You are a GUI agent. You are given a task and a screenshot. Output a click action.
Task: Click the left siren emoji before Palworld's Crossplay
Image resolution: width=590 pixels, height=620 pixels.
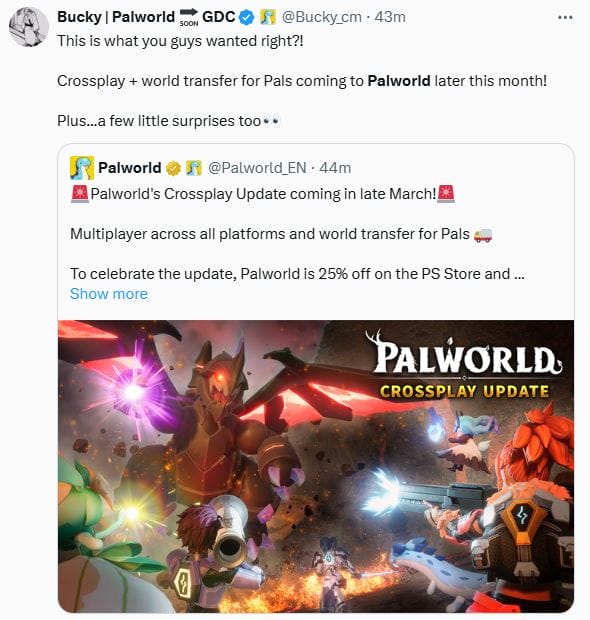click(x=80, y=194)
